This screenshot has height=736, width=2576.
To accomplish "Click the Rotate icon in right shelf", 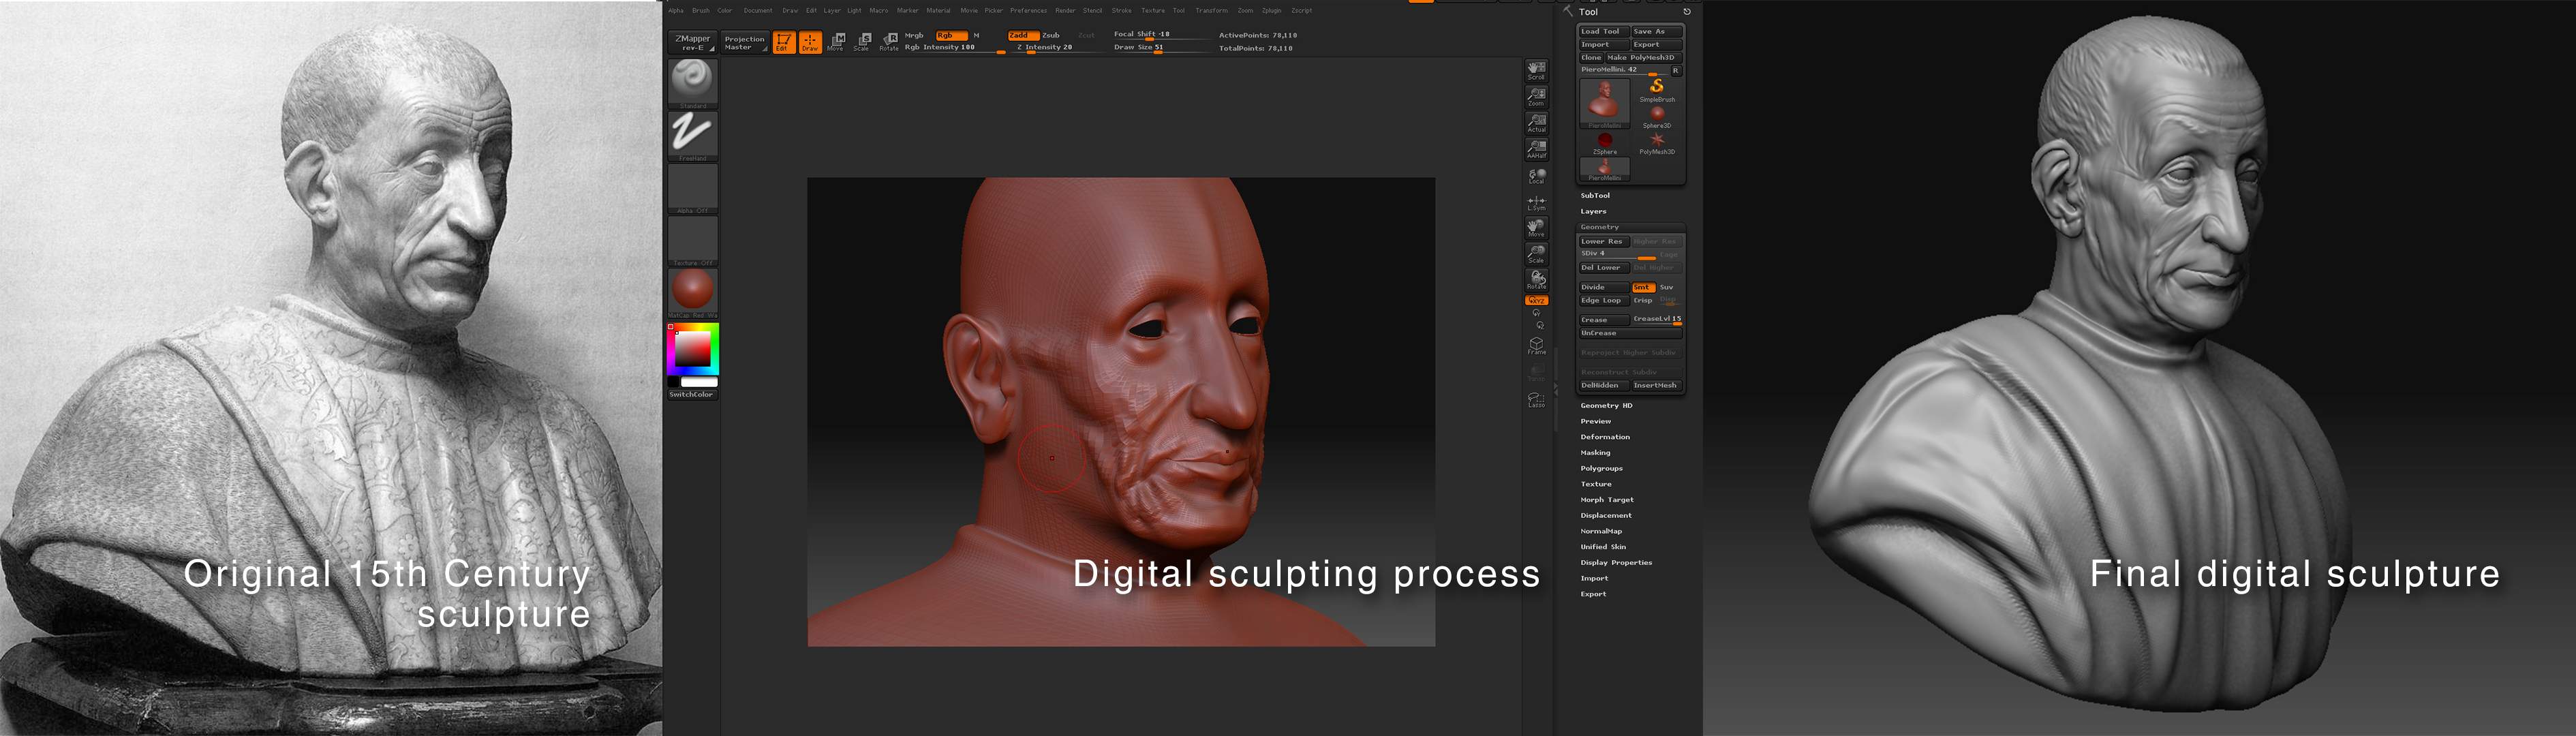I will click(1536, 279).
